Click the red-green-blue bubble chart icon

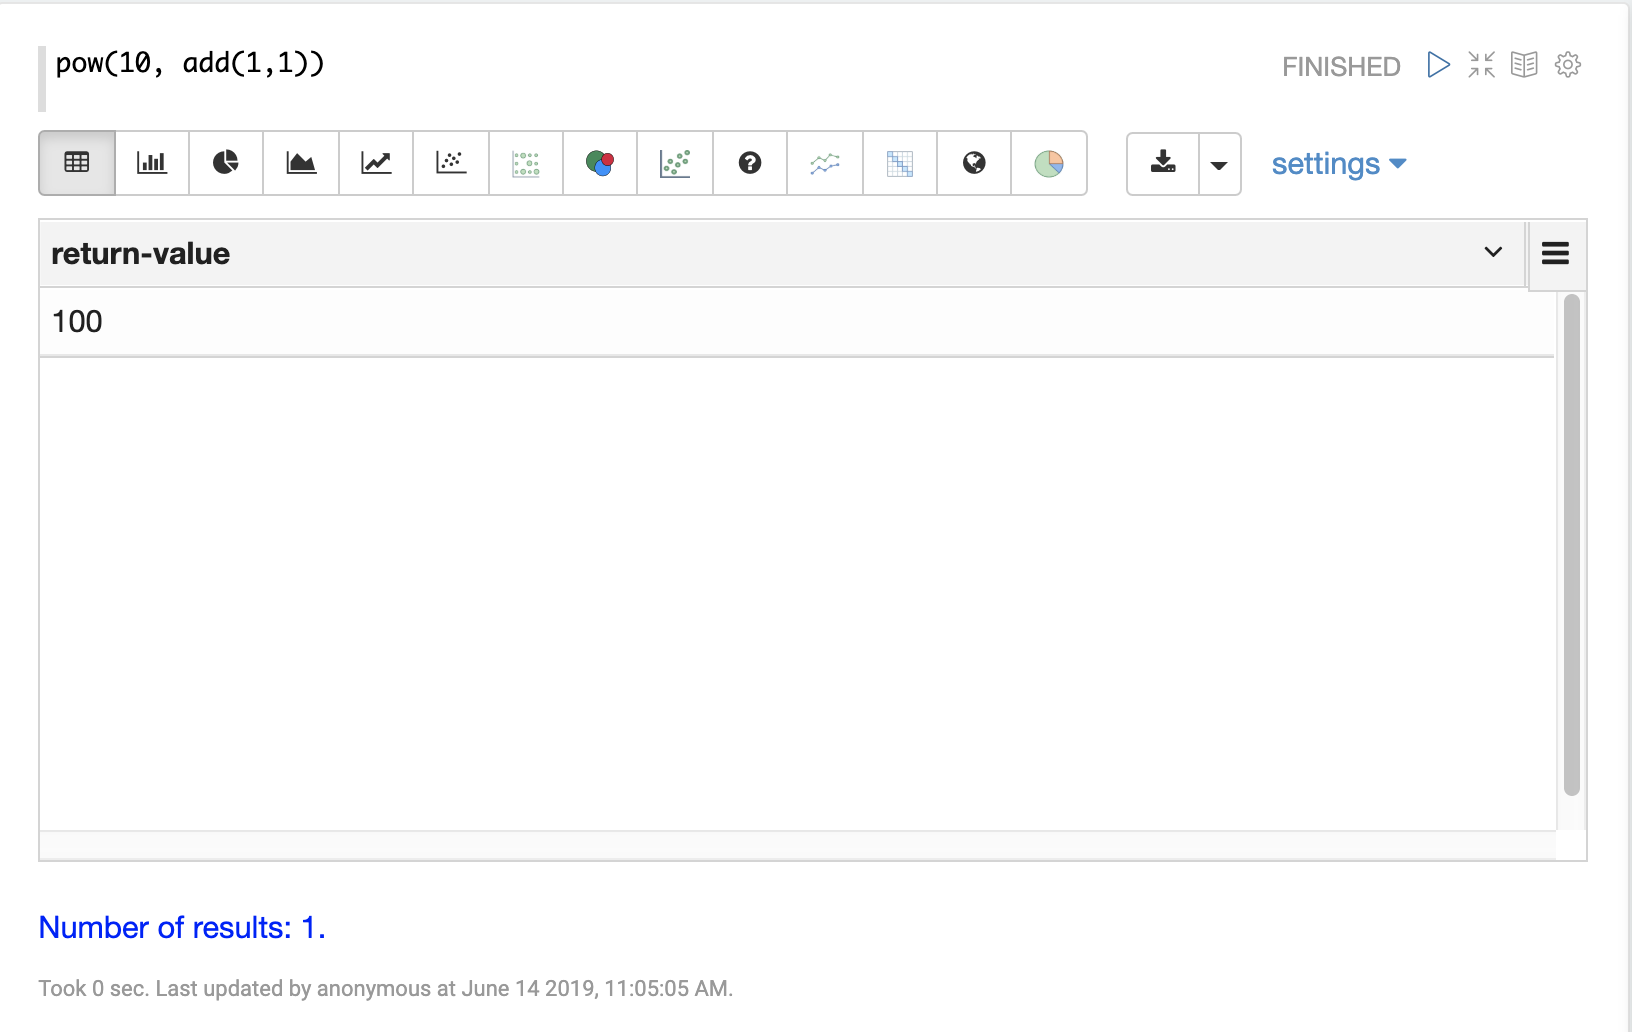[600, 163]
